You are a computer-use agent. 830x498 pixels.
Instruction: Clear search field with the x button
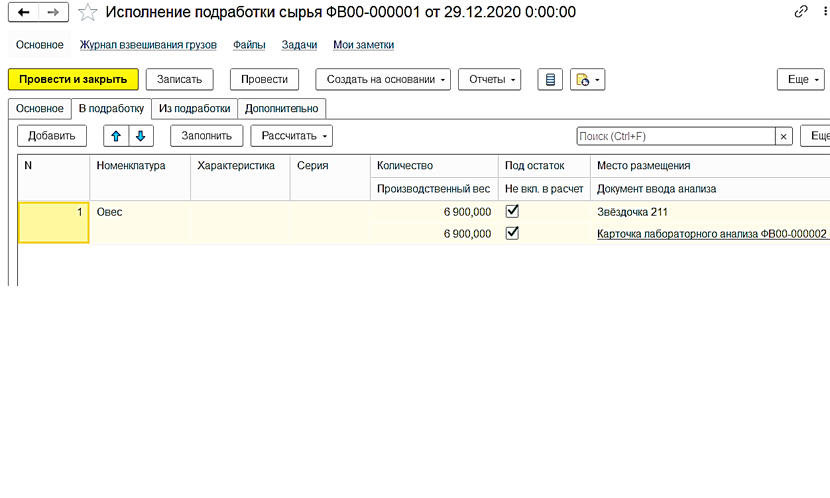(783, 137)
